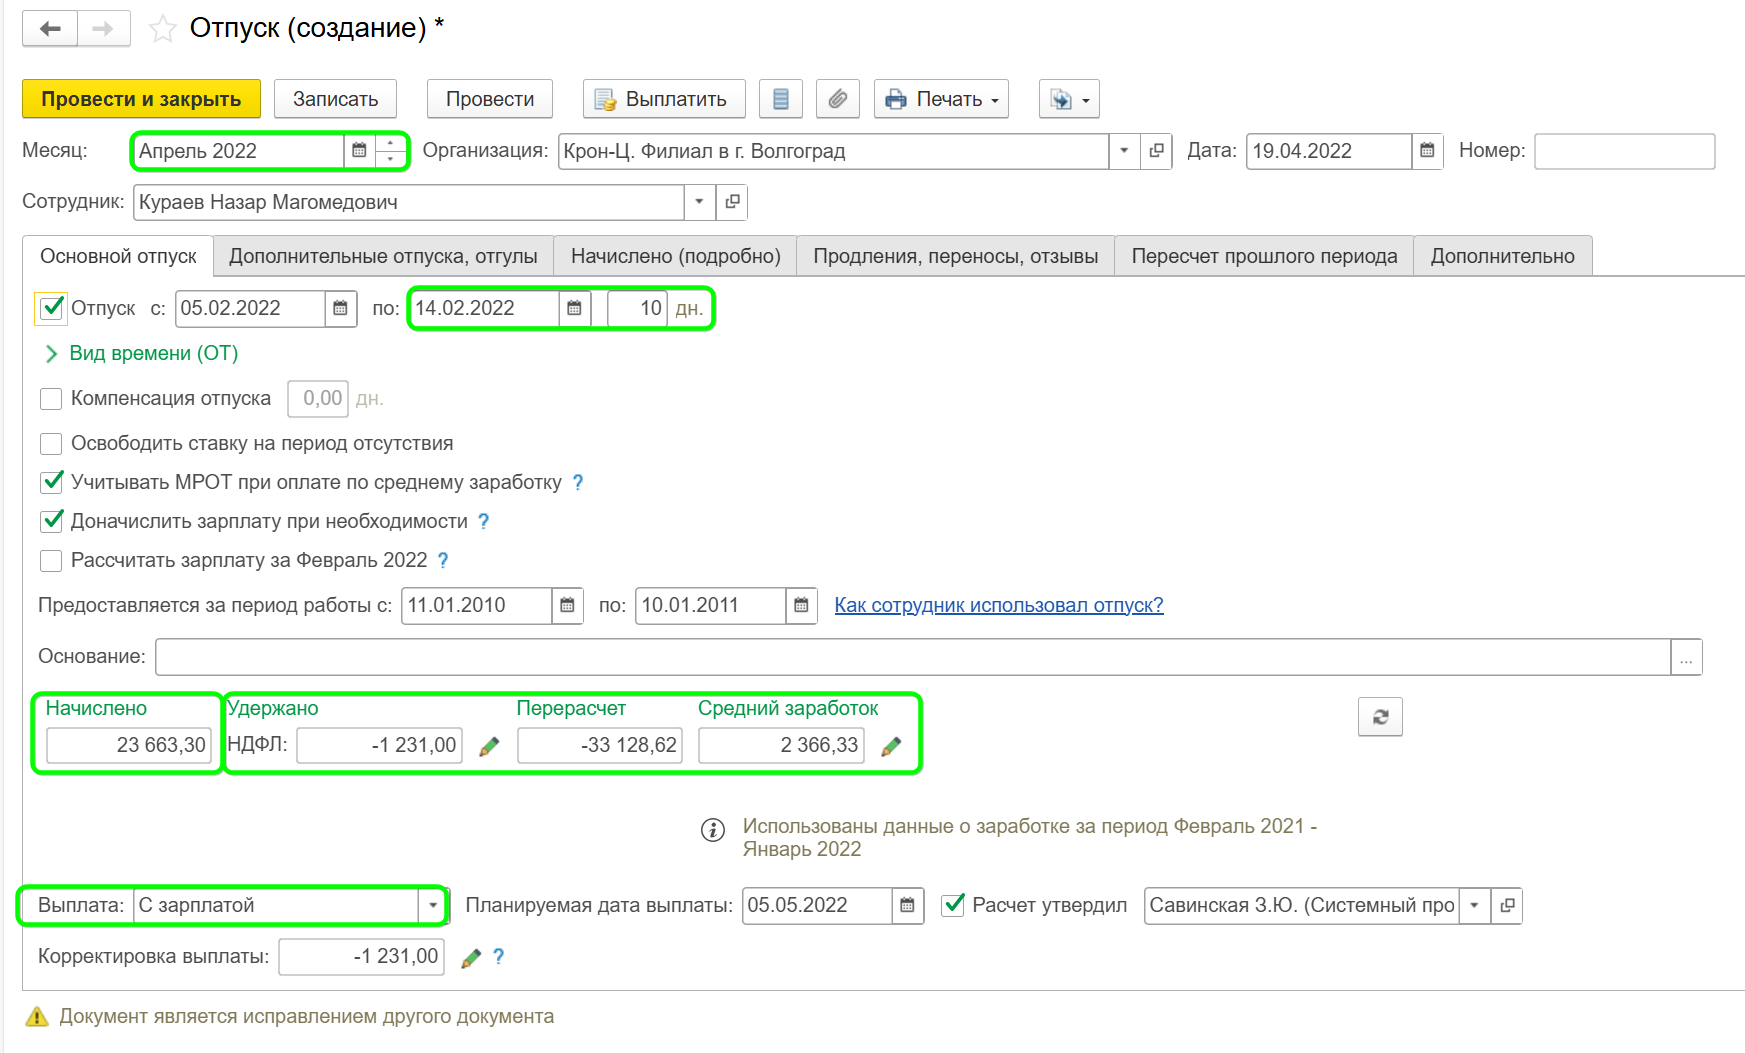Click the back navigation arrow
1745x1053 pixels.
[x=50, y=29]
